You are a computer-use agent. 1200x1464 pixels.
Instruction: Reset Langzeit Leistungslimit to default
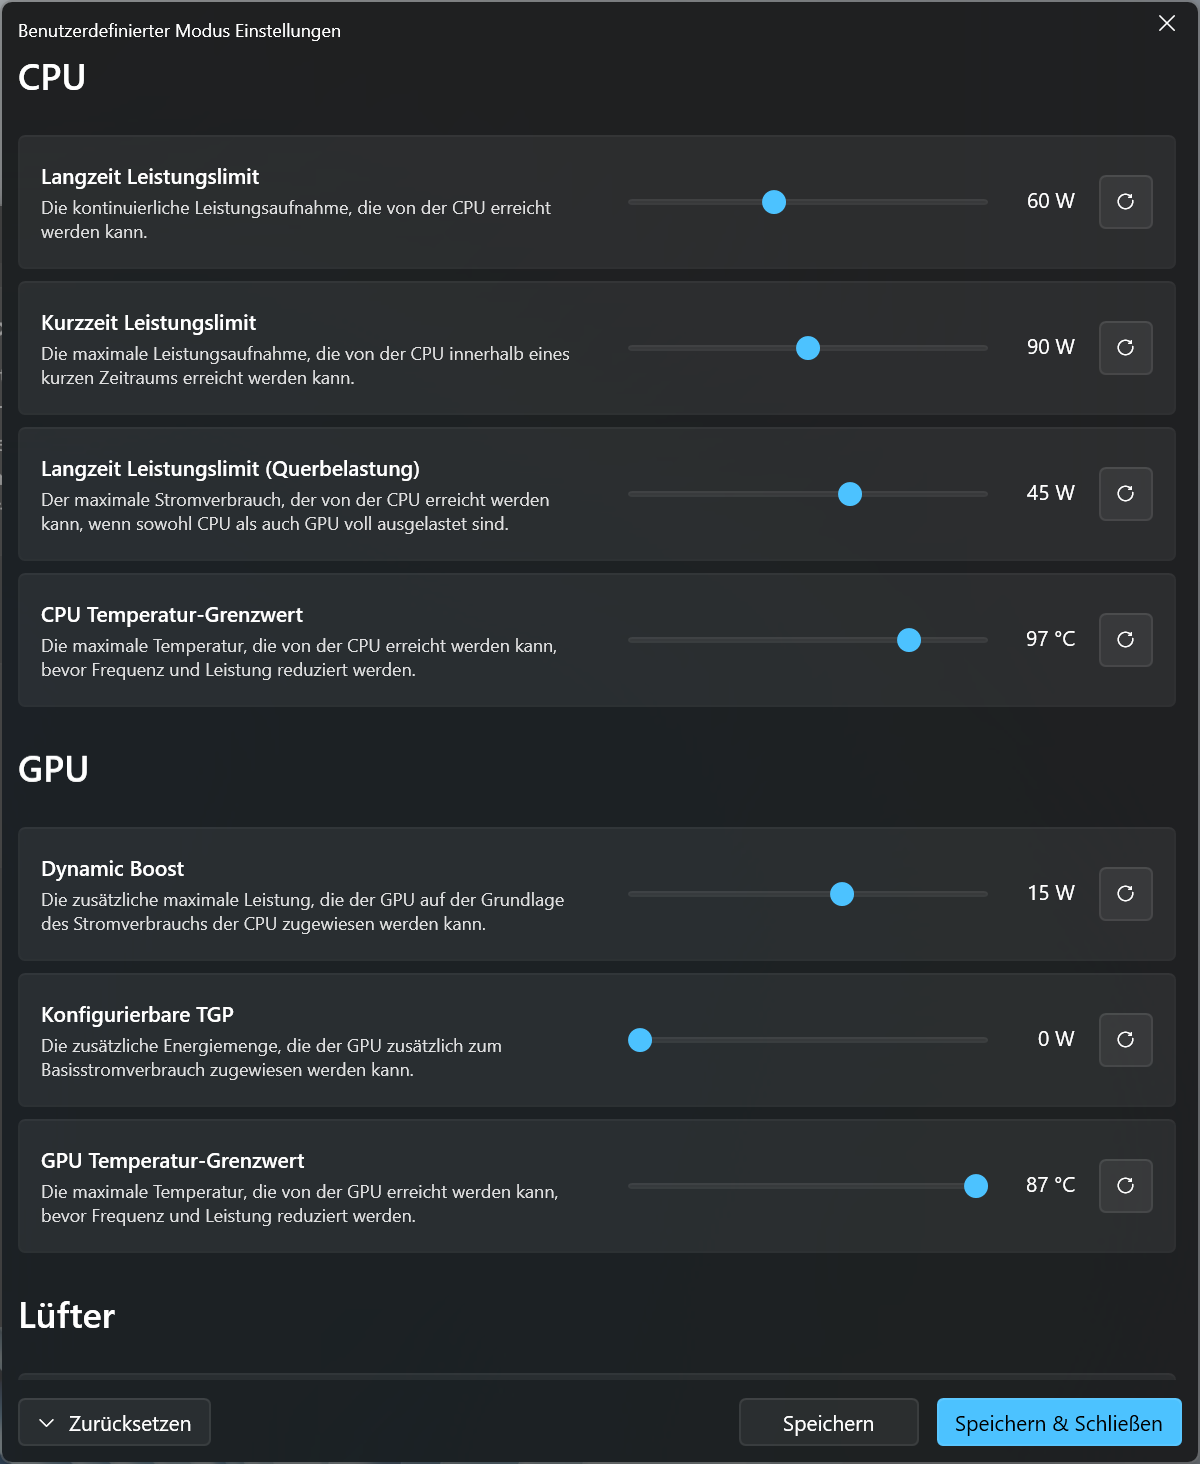point(1125,202)
